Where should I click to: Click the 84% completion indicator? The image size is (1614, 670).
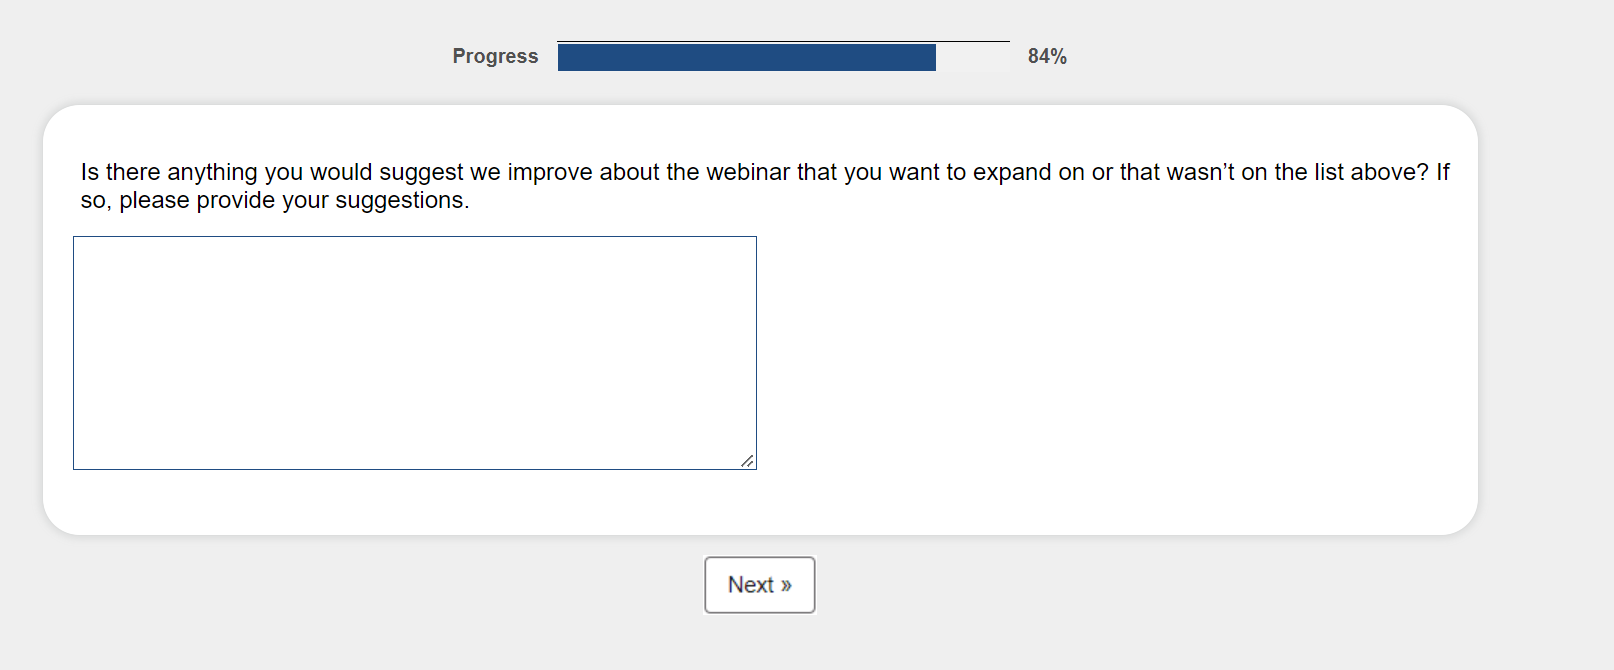[1047, 56]
